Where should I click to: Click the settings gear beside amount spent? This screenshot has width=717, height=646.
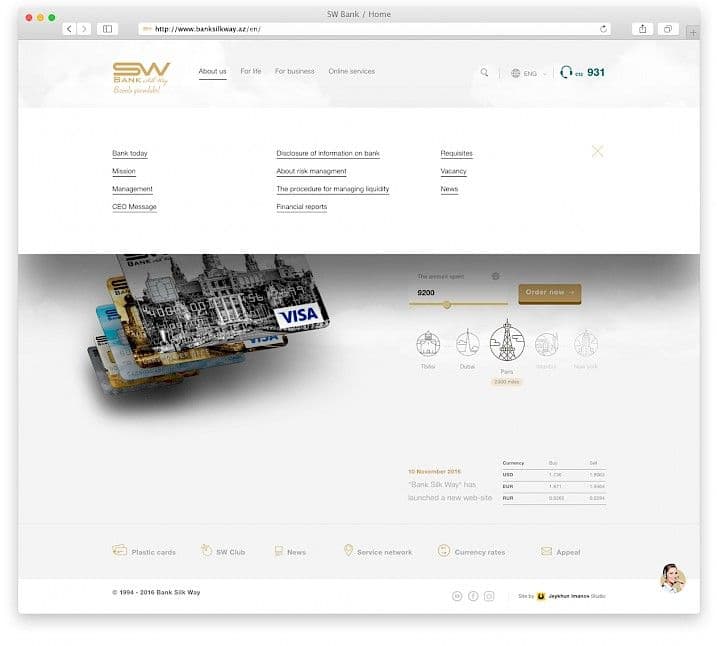pyautogui.click(x=495, y=276)
